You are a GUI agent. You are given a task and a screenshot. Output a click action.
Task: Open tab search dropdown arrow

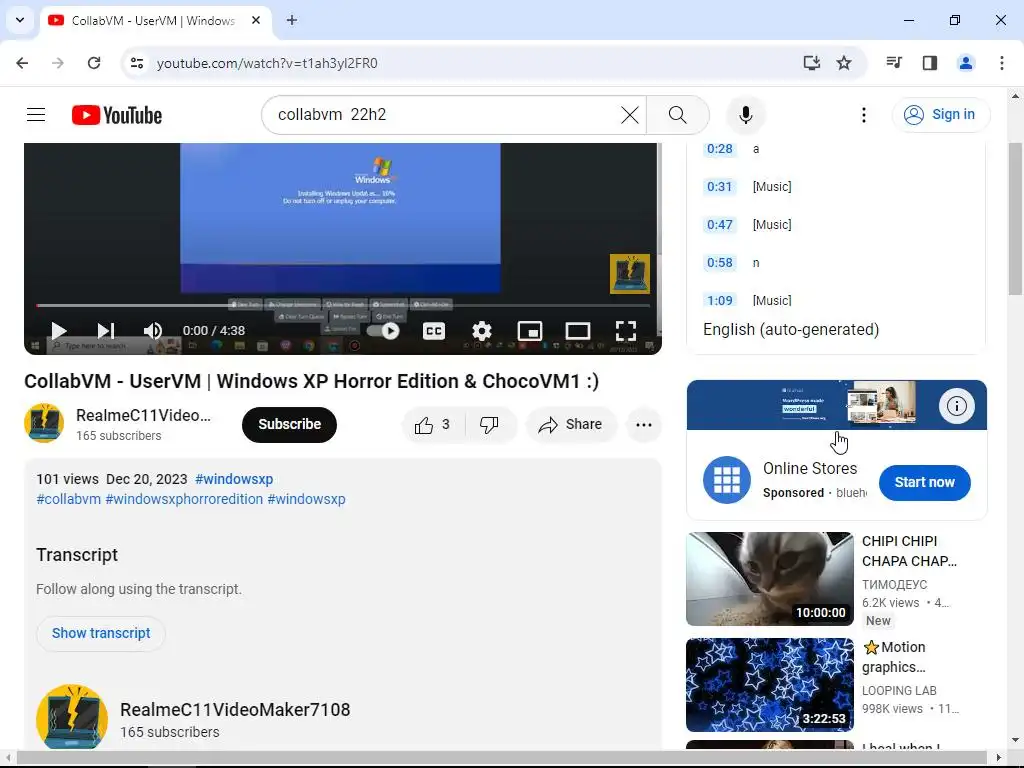tap(20, 20)
